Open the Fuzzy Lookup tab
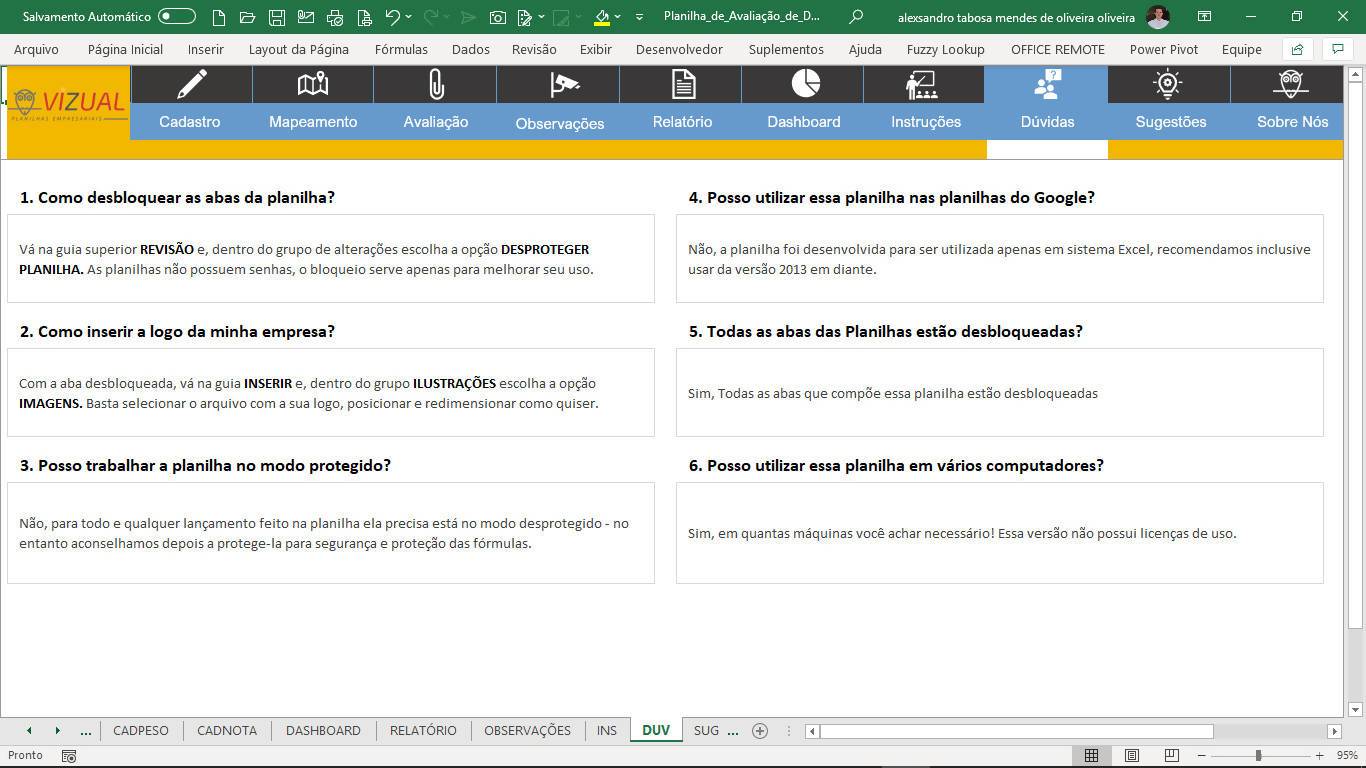Image resolution: width=1366 pixels, height=768 pixels. pyautogui.click(x=945, y=49)
